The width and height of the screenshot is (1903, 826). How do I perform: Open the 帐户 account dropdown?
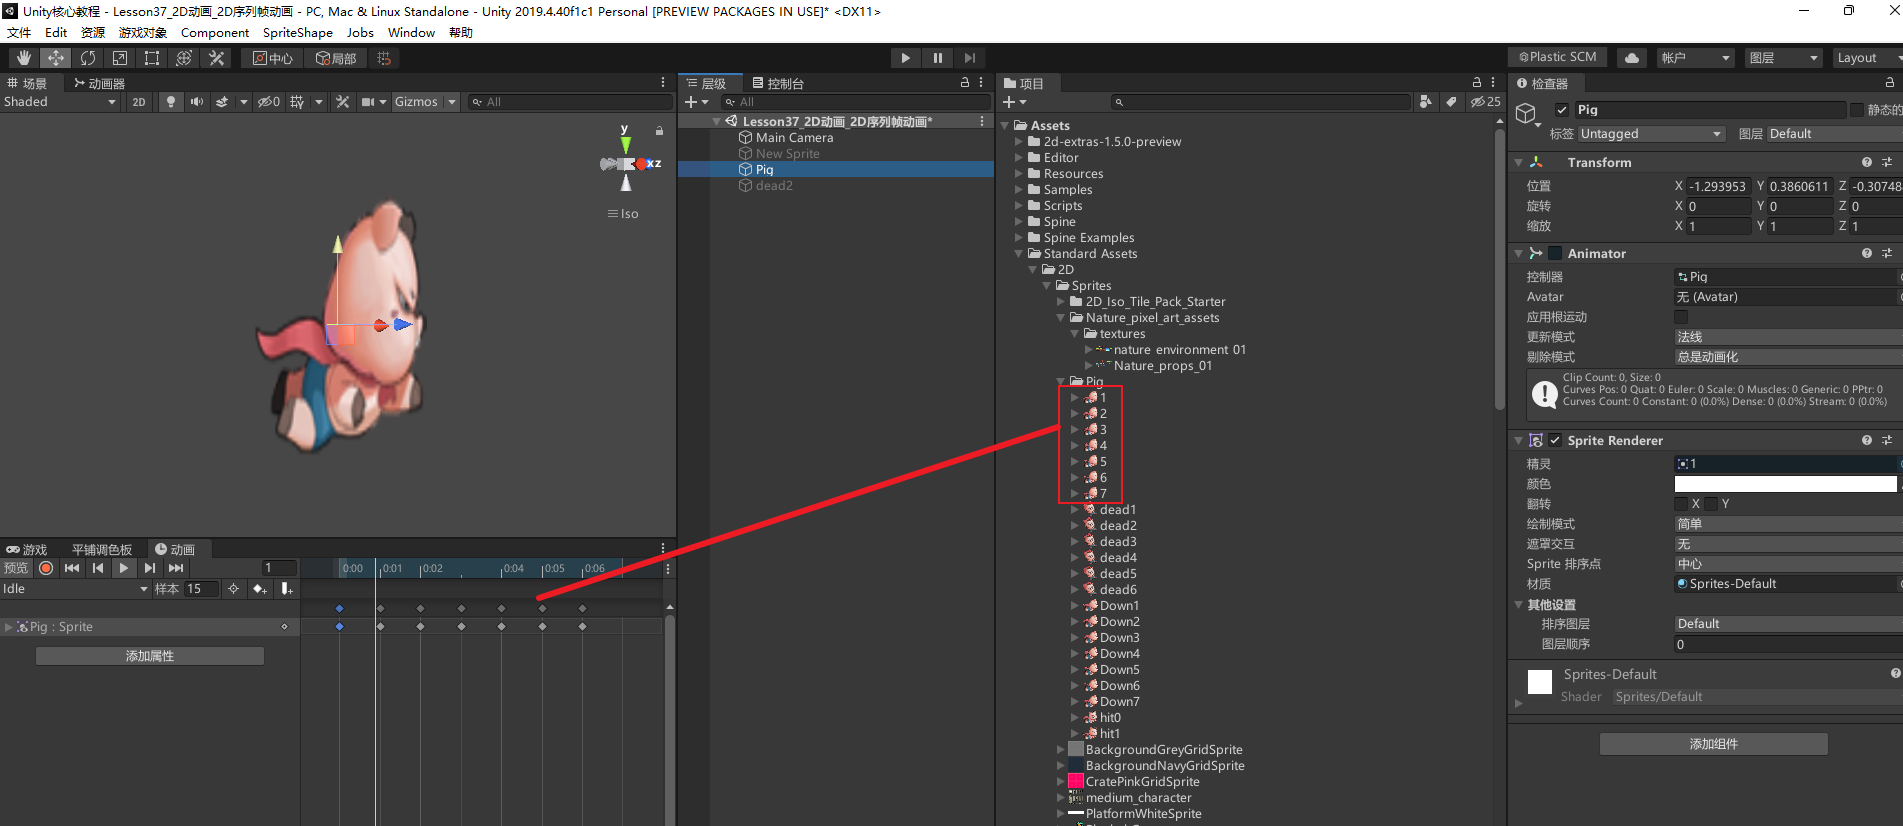point(1695,57)
